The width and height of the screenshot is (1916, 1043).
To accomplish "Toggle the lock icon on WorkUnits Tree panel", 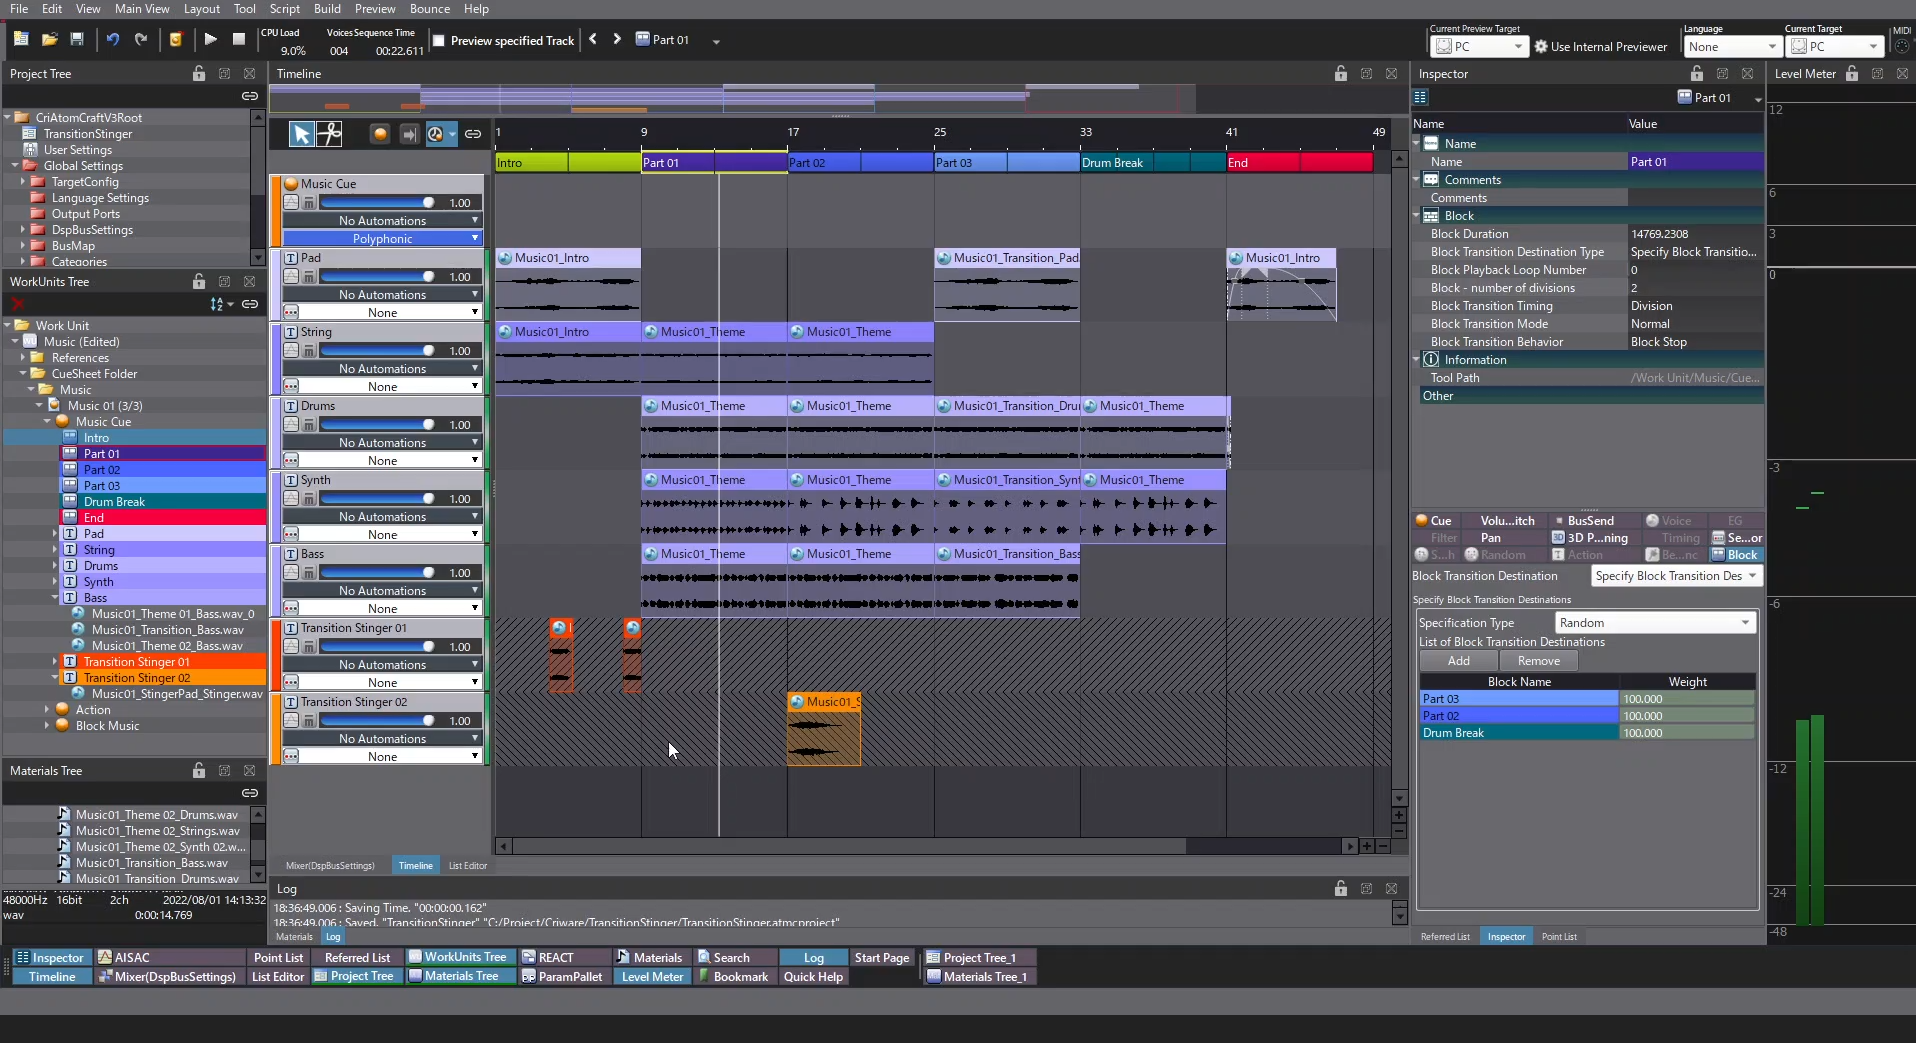I will (199, 282).
